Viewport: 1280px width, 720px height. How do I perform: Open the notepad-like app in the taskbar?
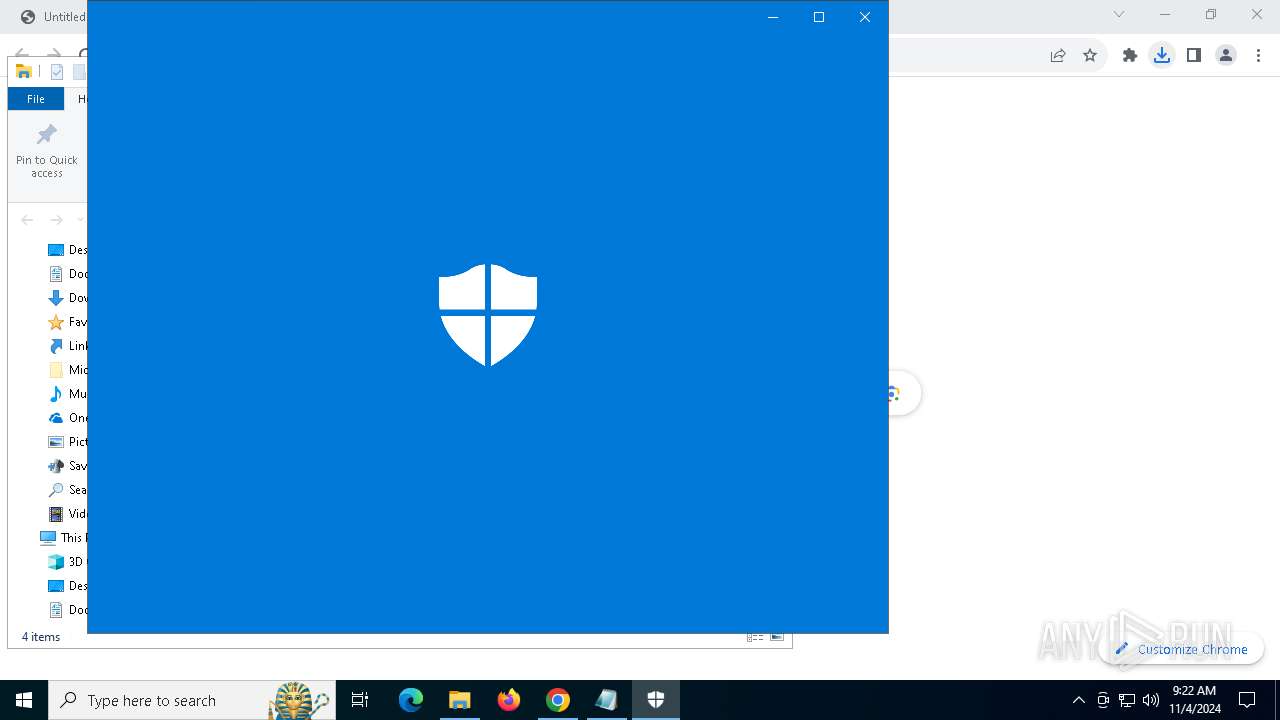pyautogui.click(x=607, y=700)
